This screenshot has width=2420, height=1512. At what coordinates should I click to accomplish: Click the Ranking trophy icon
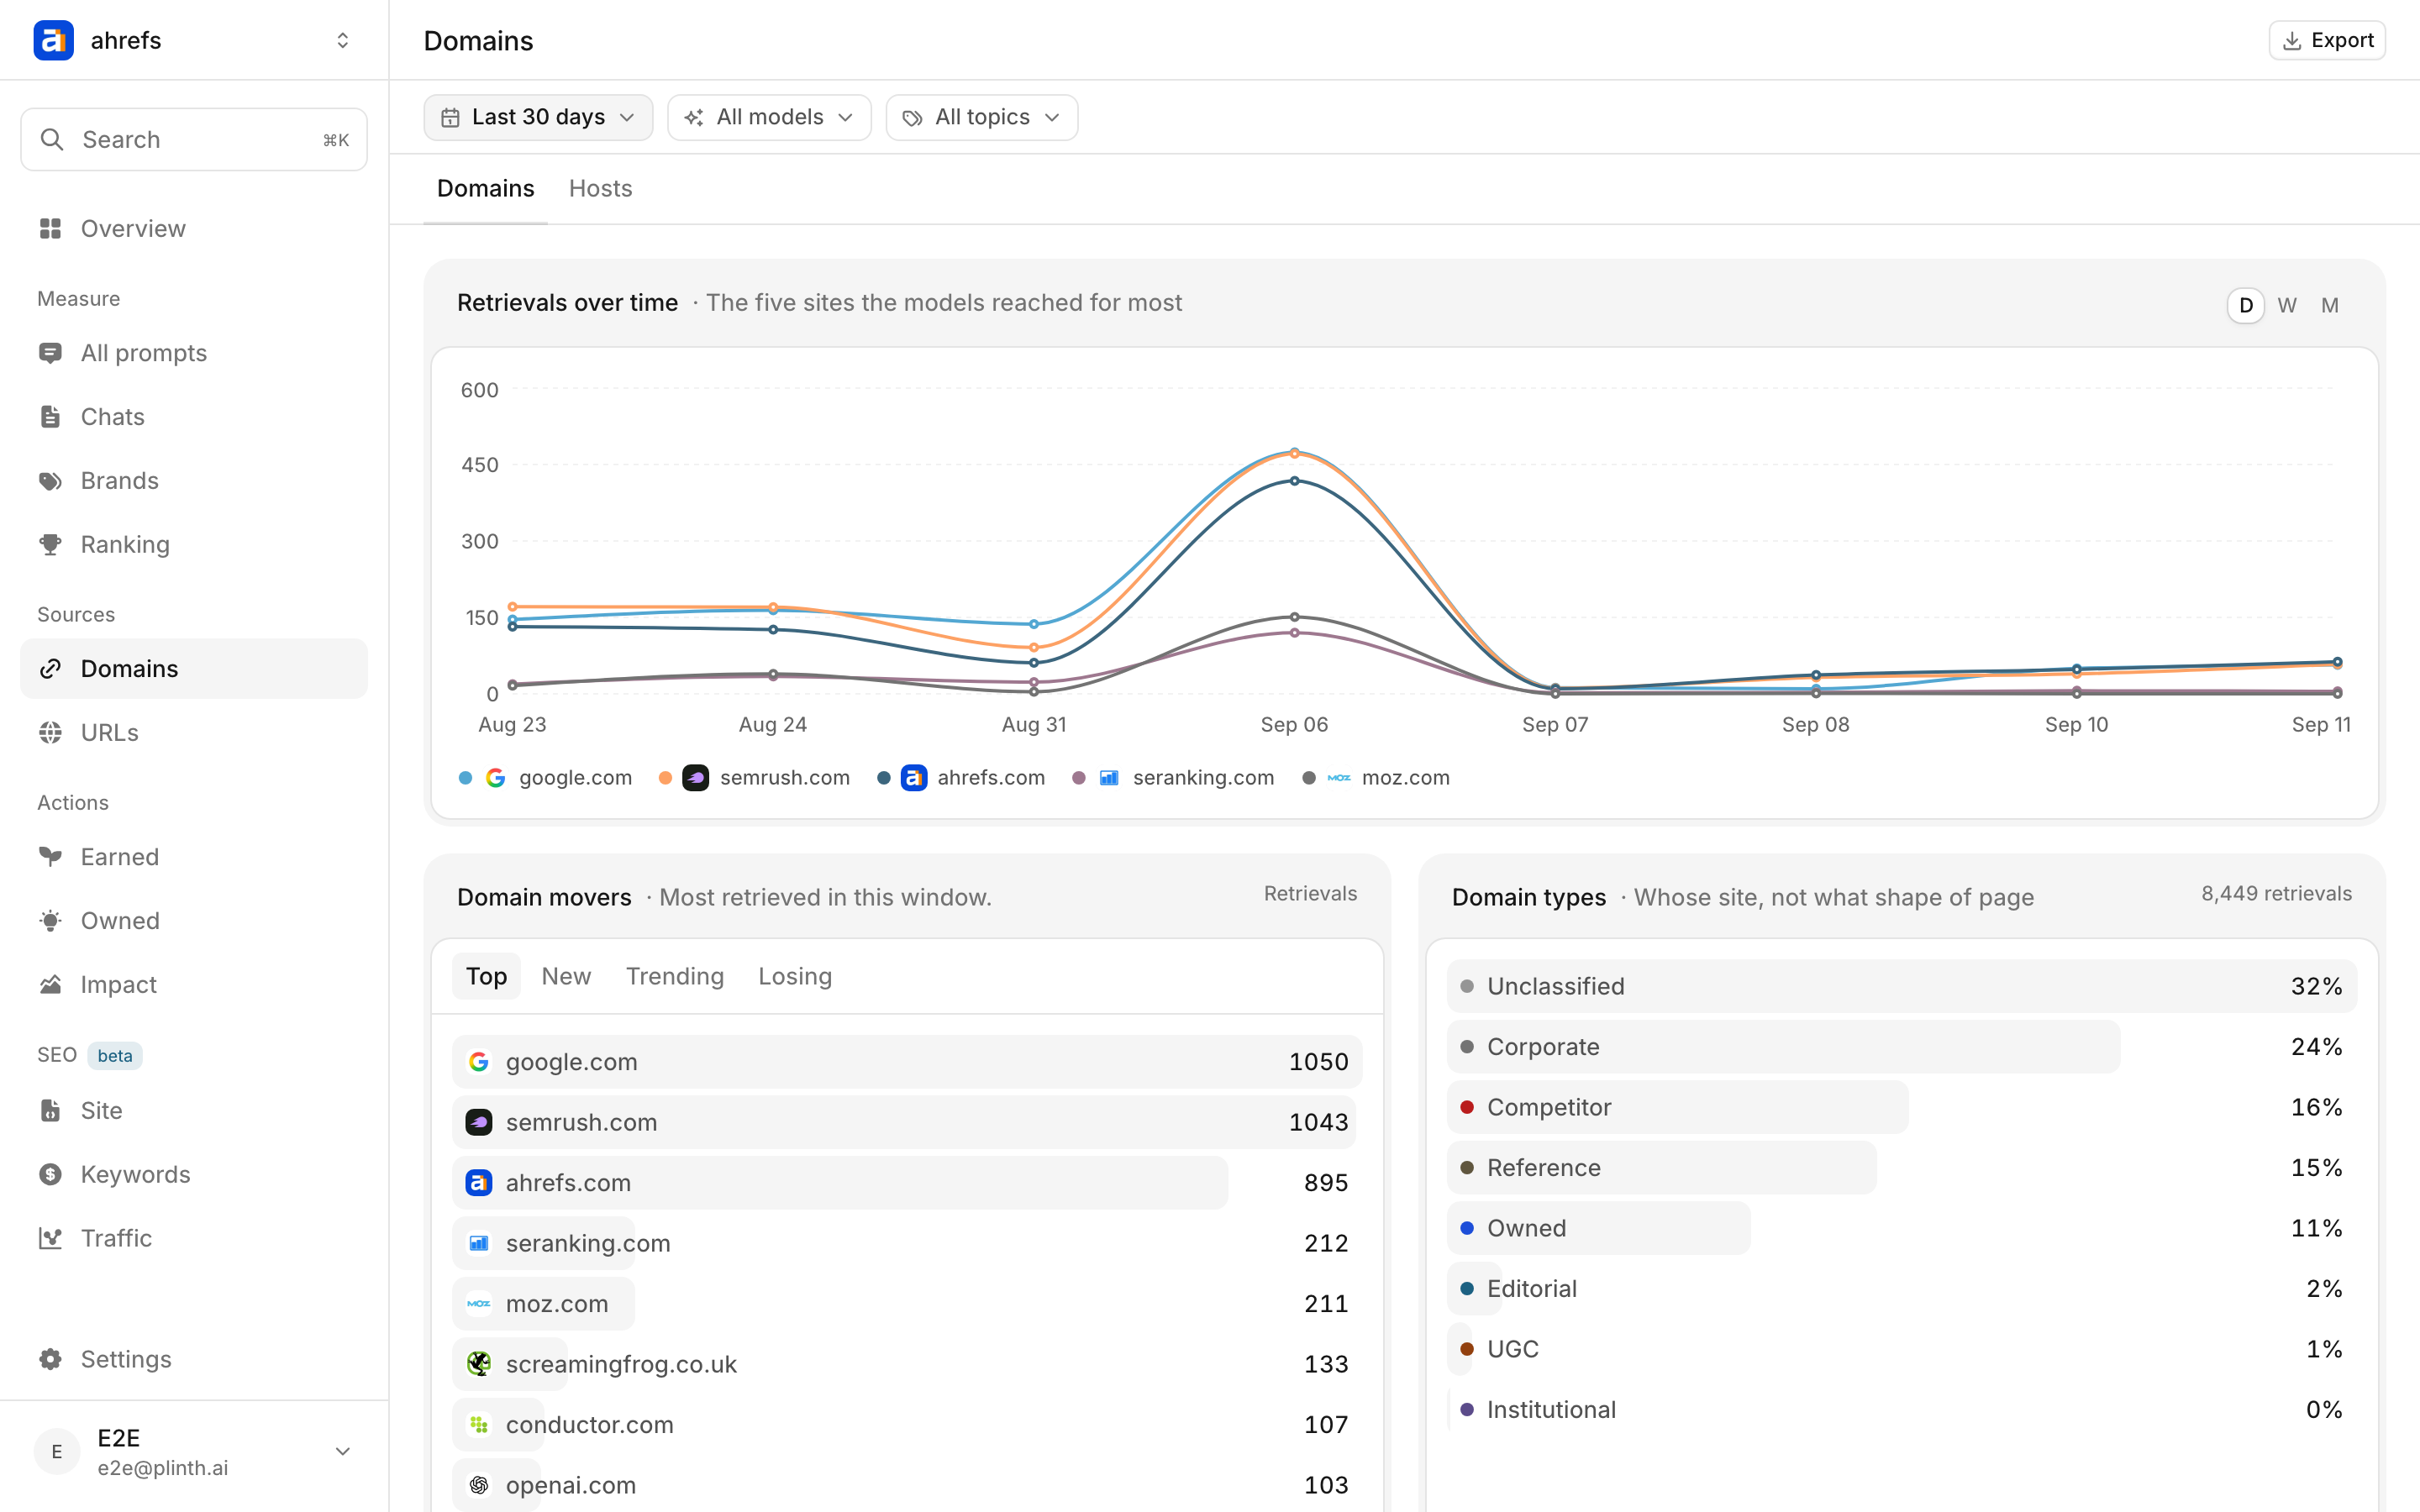click(x=50, y=545)
